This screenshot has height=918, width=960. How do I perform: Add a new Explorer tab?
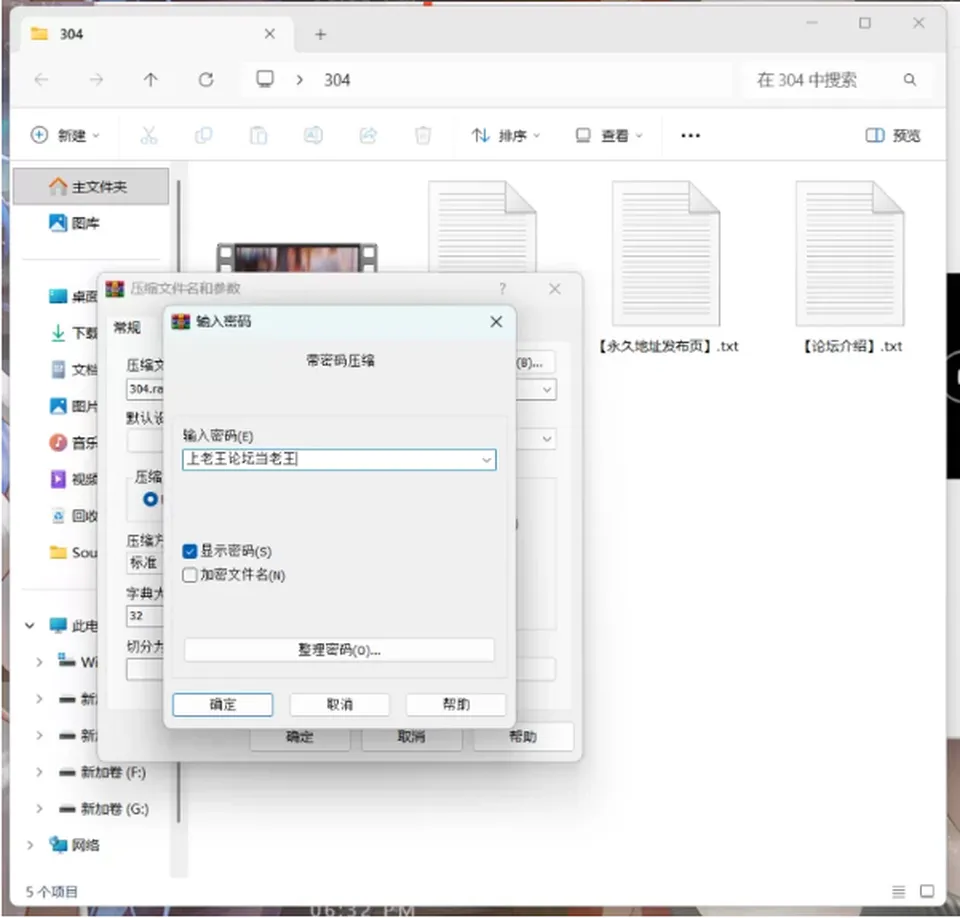(x=320, y=34)
